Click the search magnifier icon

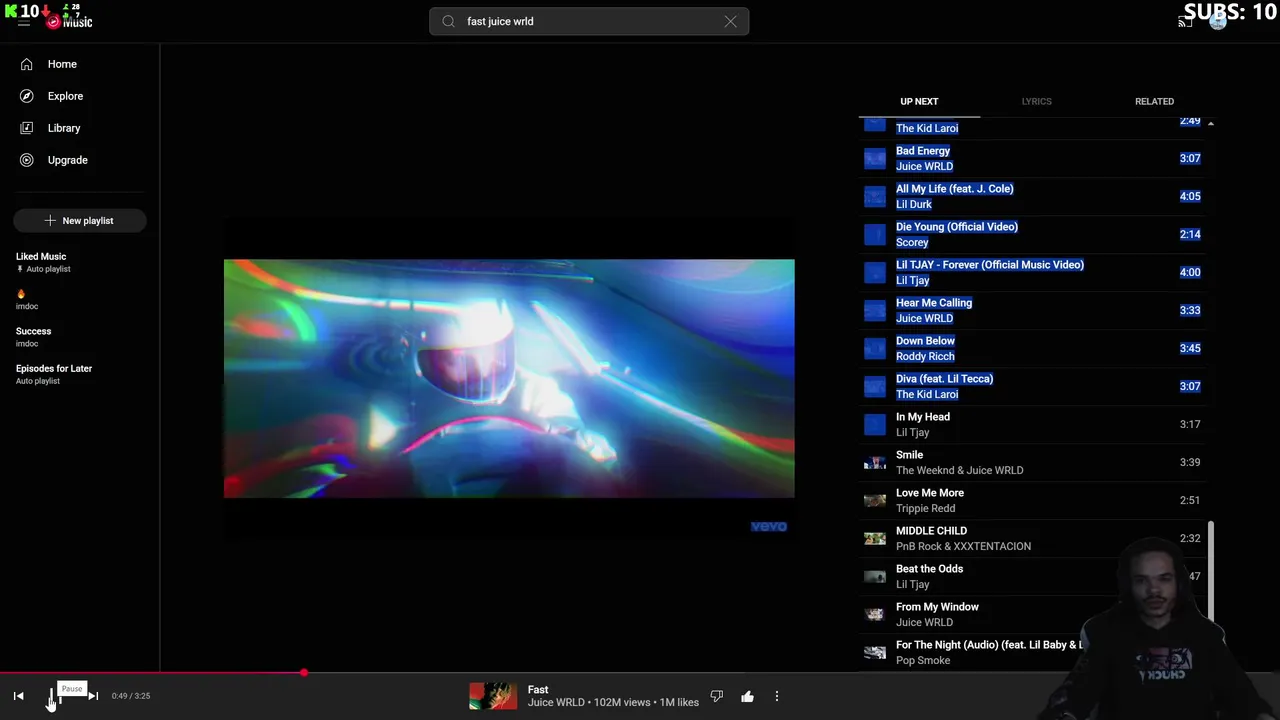click(x=448, y=21)
